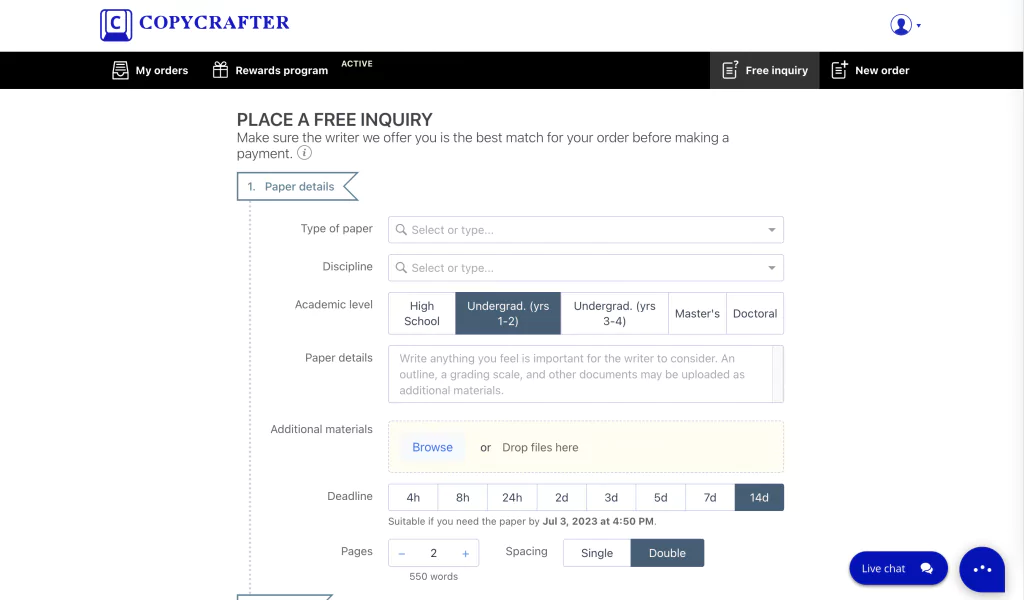Click the Academic level label
Image resolution: width=1024 pixels, height=600 pixels.
(x=334, y=304)
